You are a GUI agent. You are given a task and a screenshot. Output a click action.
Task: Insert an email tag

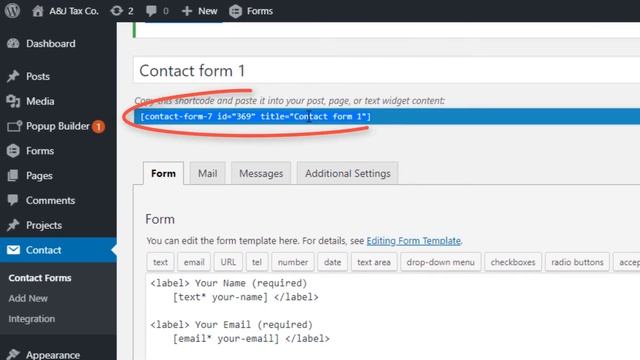194,262
